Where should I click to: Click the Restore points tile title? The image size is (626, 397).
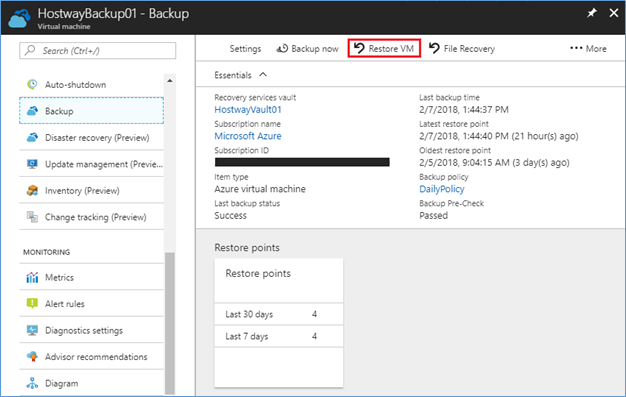point(258,274)
